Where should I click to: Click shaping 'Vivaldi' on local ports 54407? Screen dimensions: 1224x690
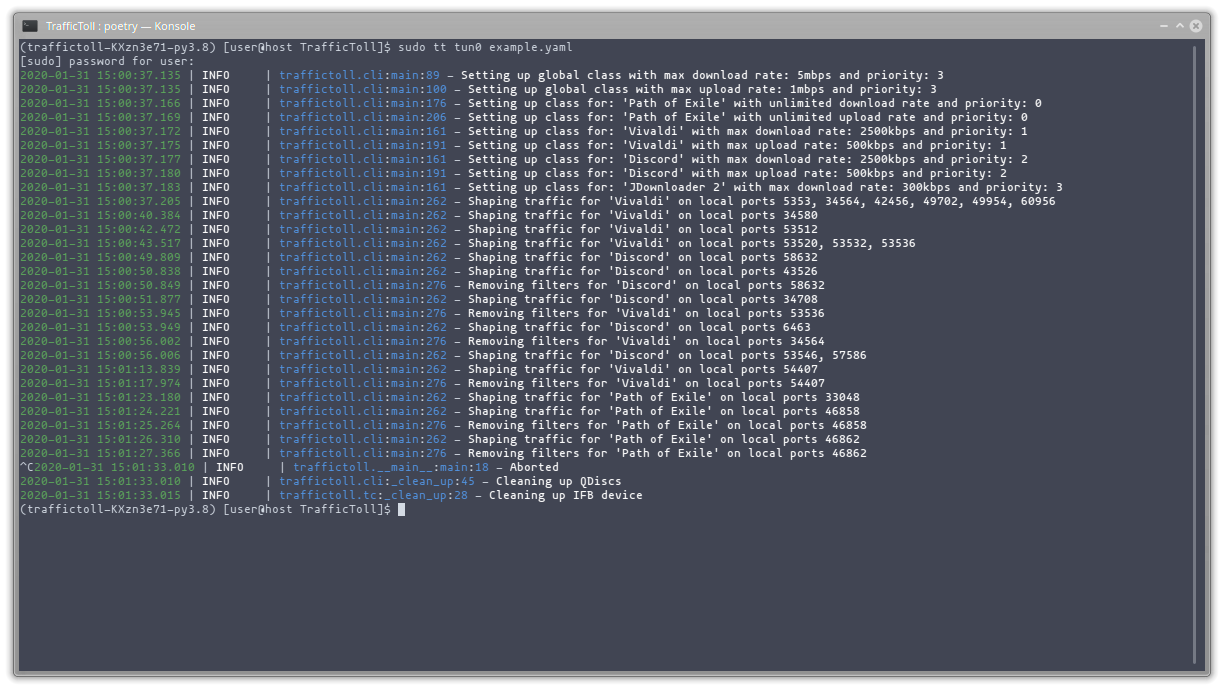tap(418, 369)
